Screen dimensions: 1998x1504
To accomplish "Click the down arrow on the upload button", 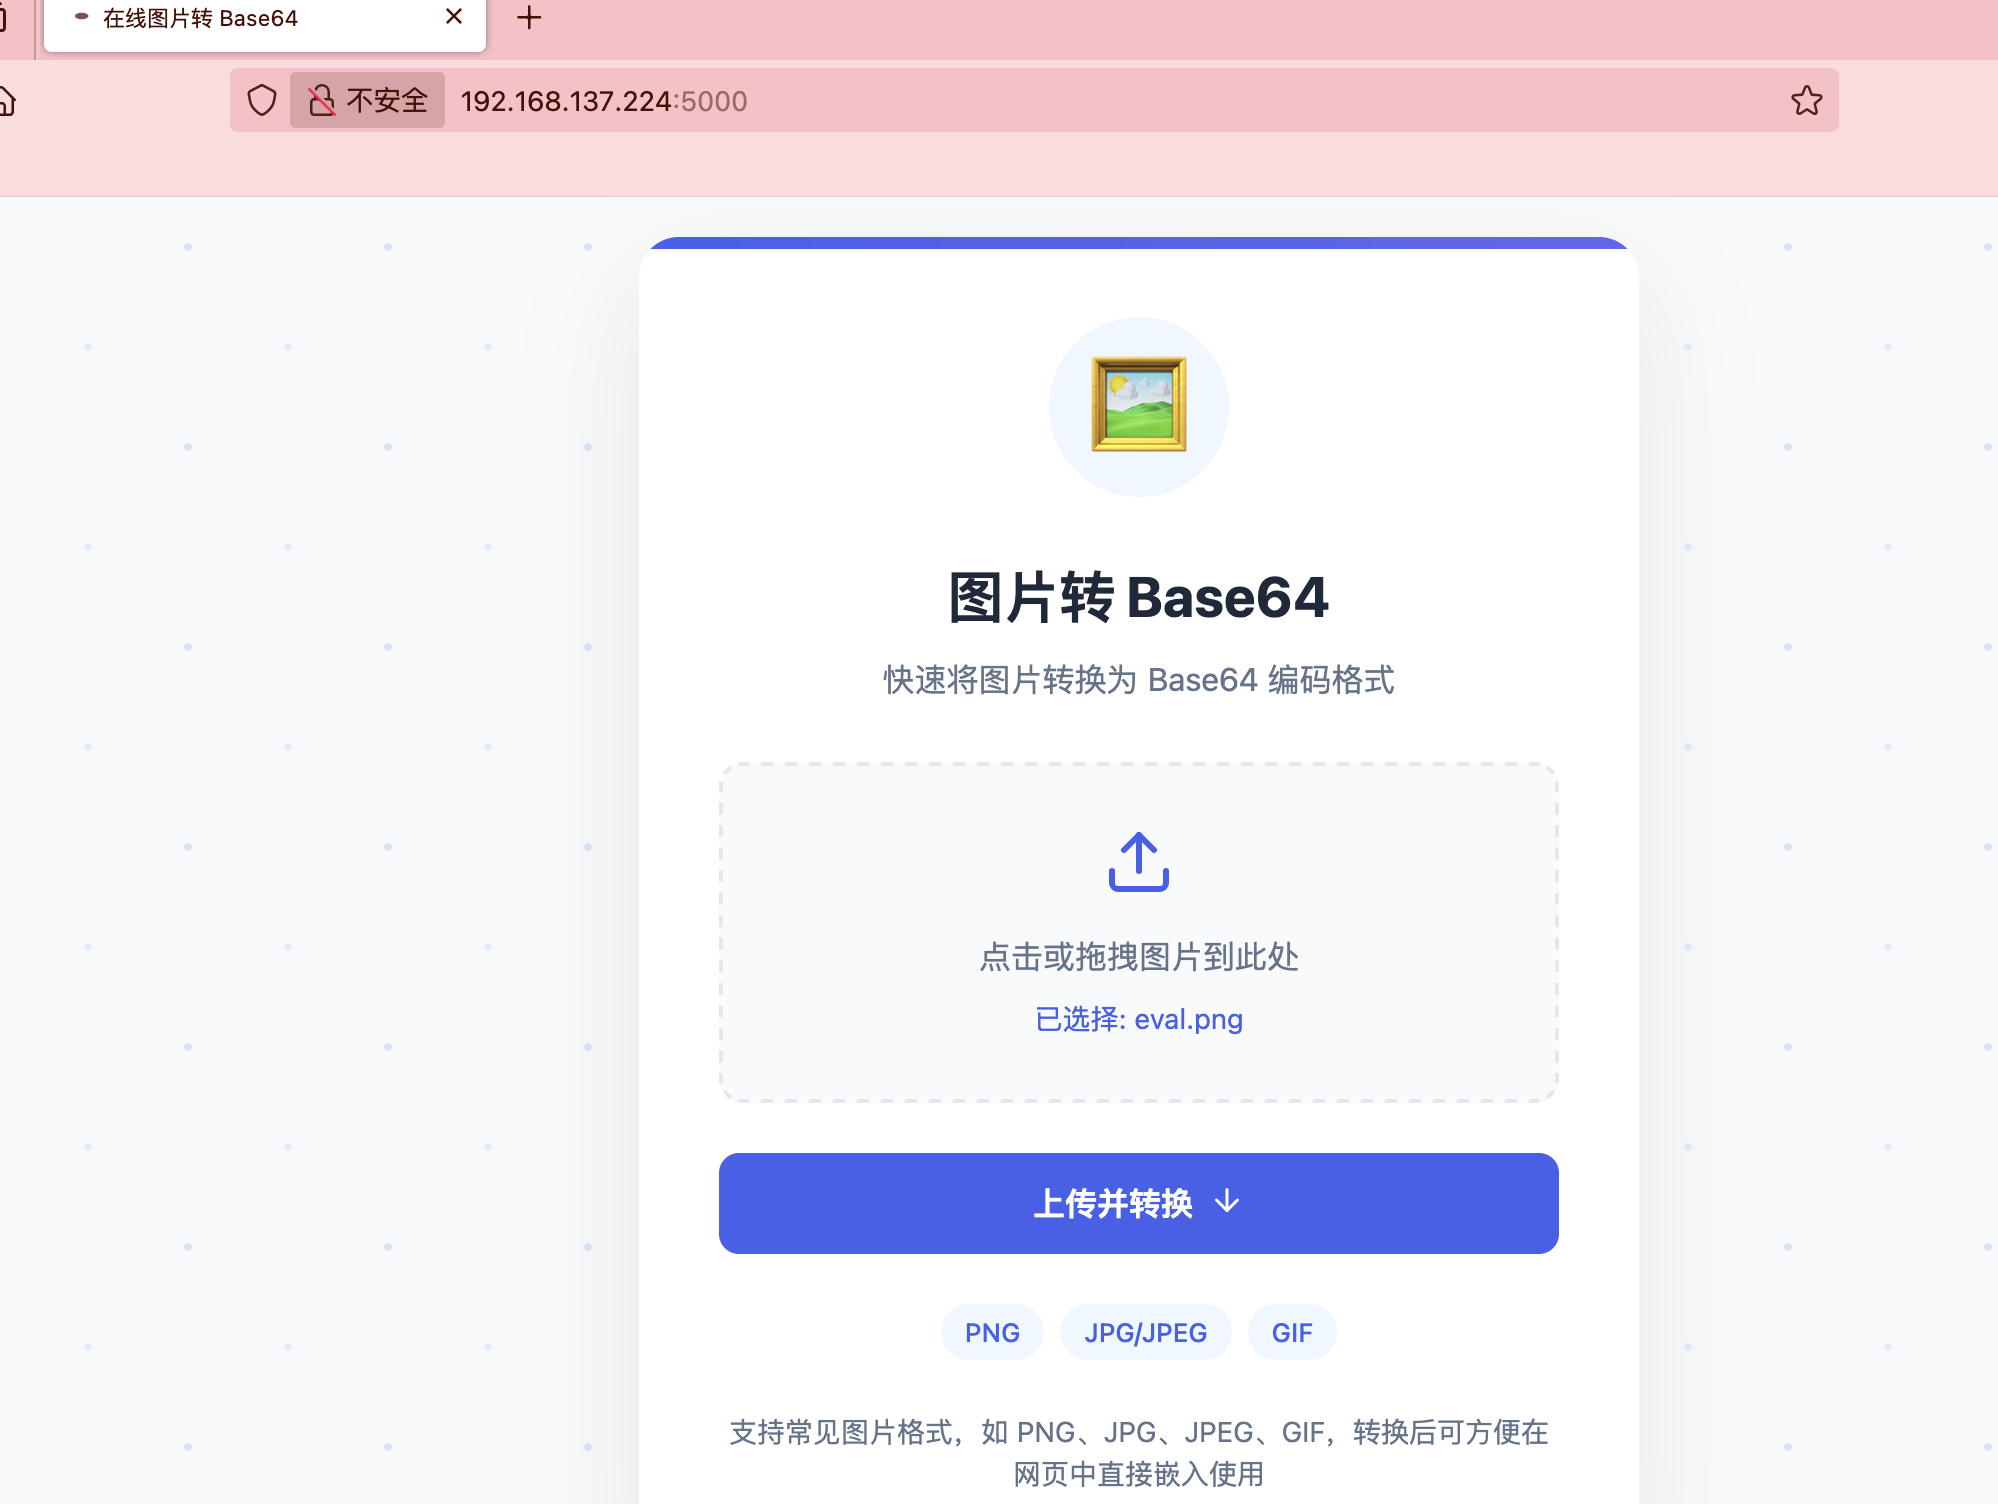I will pyautogui.click(x=1227, y=1202).
